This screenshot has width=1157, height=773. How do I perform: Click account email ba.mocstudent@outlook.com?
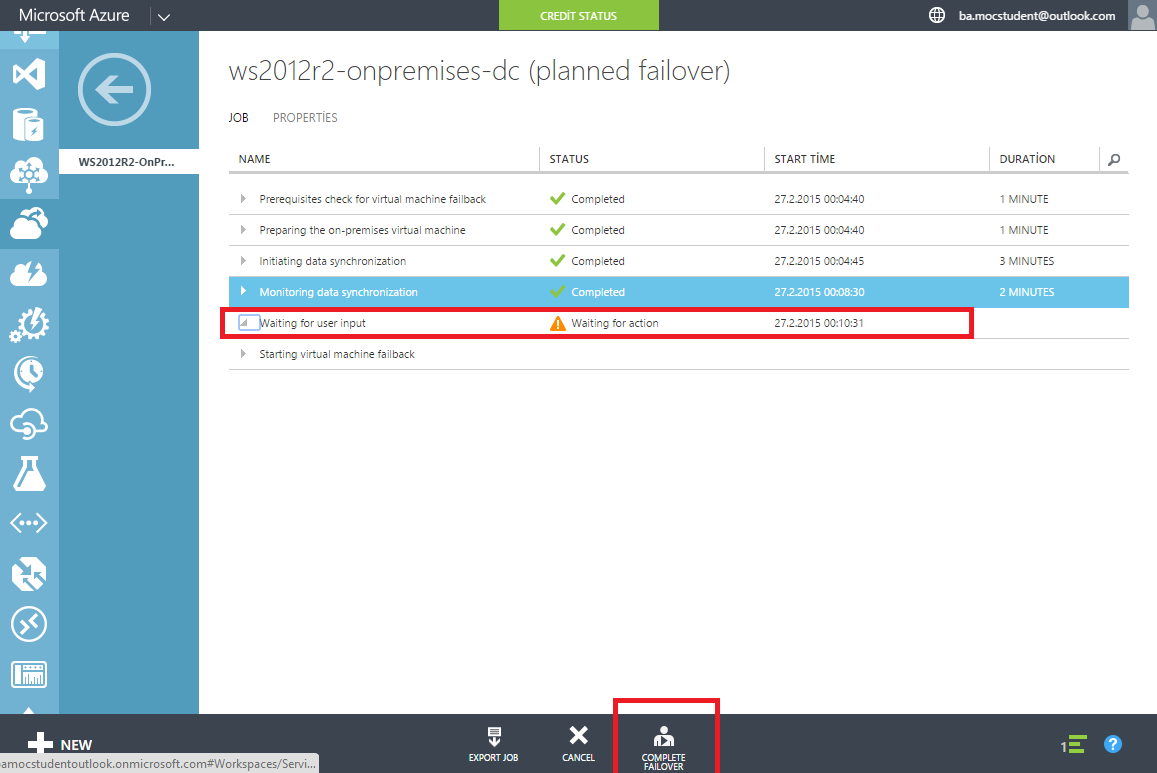tap(1037, 15)
